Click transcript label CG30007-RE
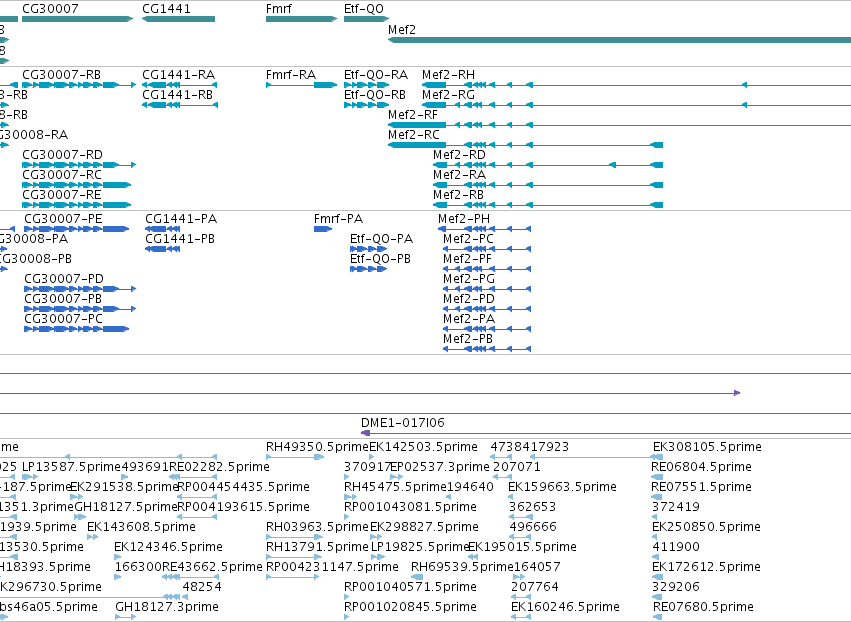Screen dimensions: 851x622 (61, 195)
